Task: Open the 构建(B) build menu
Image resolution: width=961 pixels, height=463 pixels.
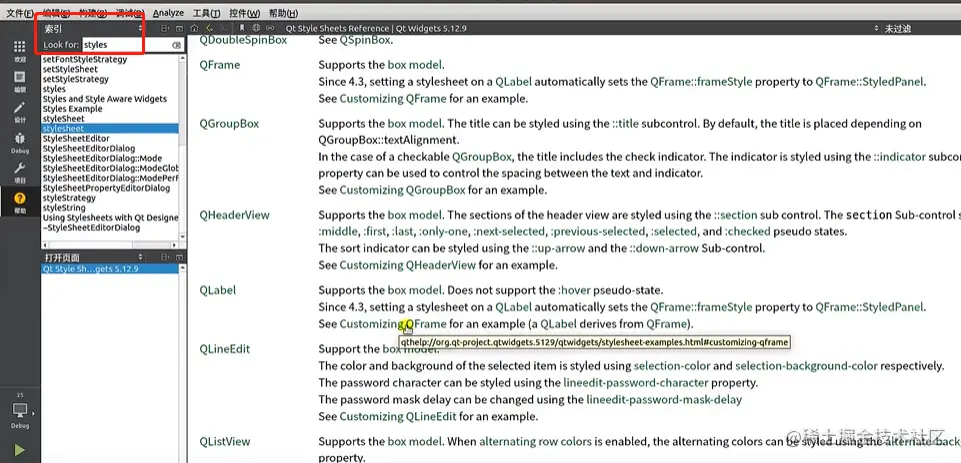Action: (92, 13)
